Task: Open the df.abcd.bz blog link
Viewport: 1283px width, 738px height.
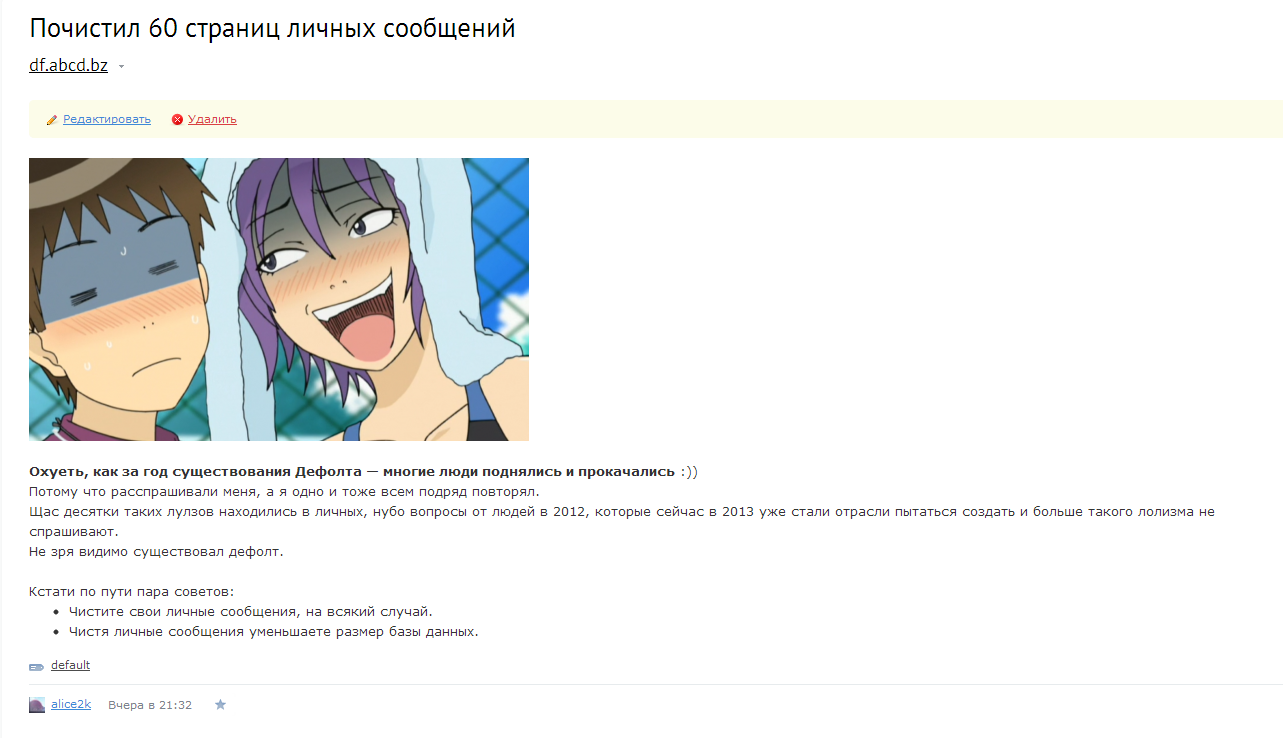Action: 68,66
